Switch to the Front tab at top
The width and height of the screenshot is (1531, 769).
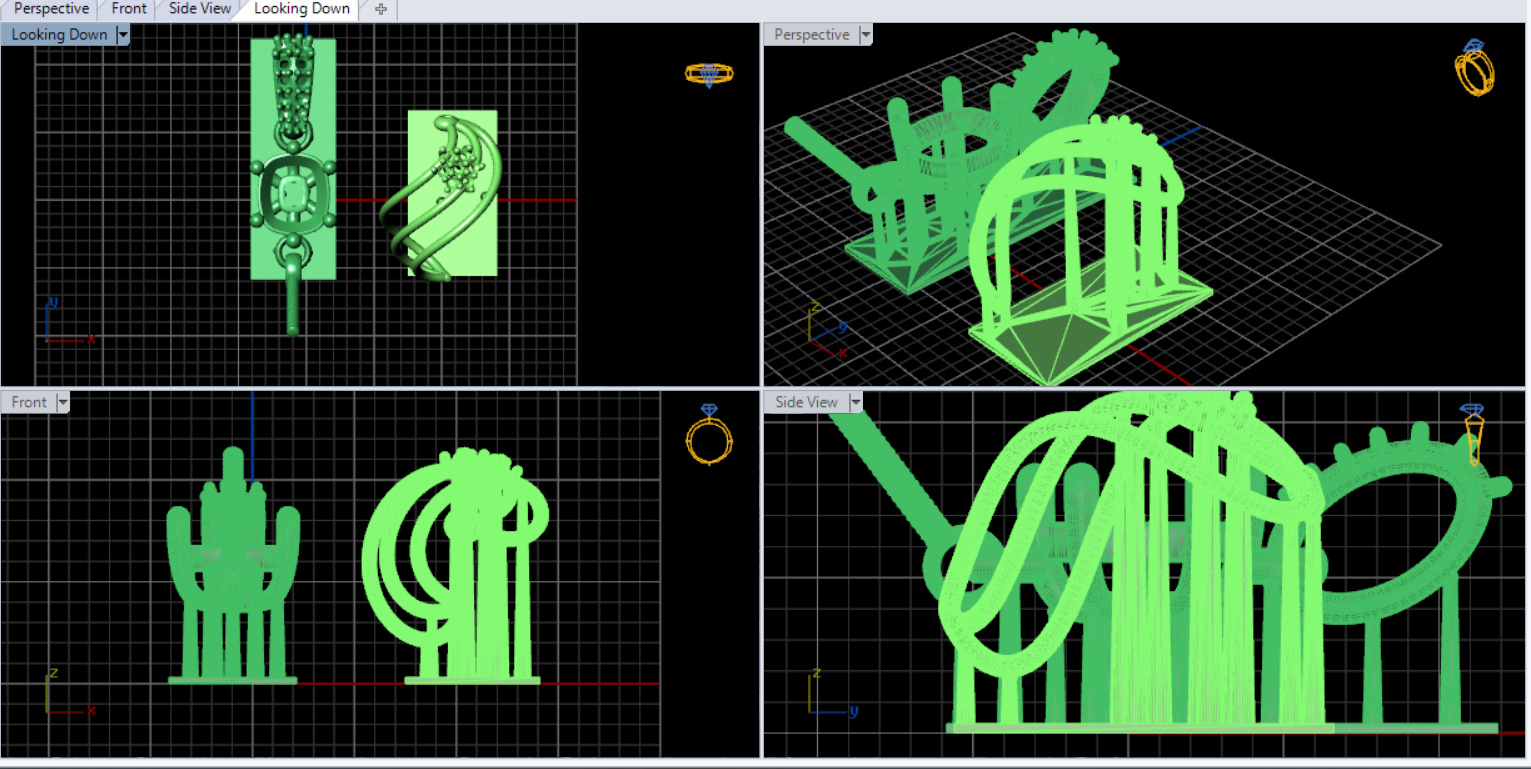coord(129,9)
